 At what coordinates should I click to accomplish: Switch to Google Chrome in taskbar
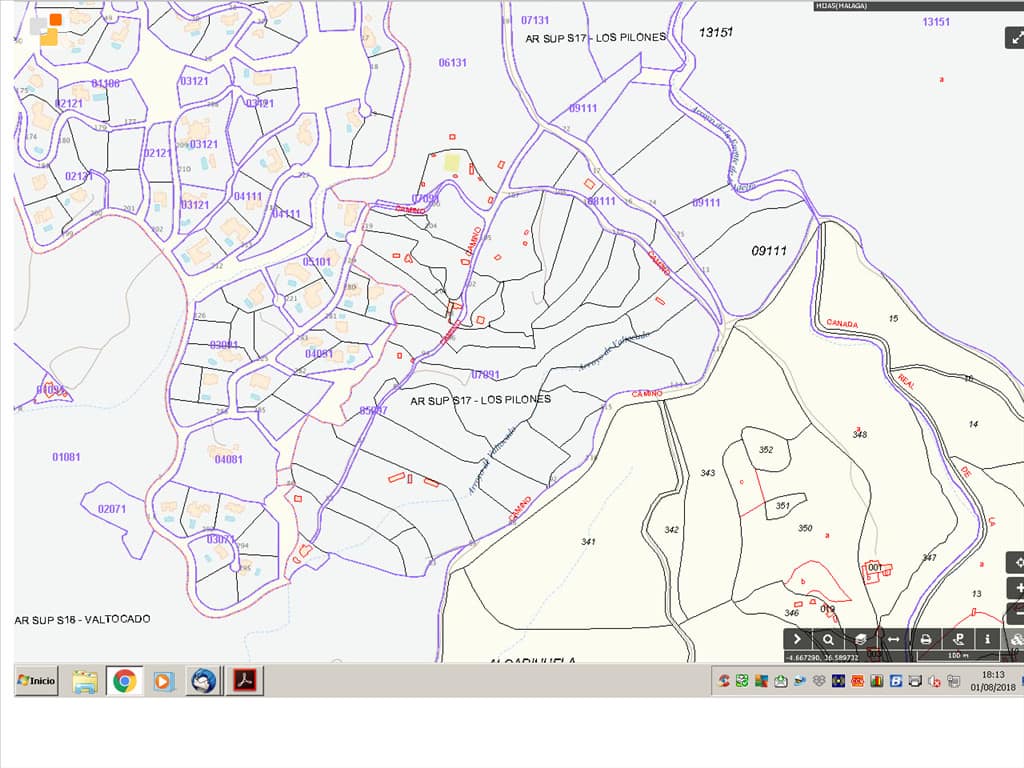click(124, 681)
